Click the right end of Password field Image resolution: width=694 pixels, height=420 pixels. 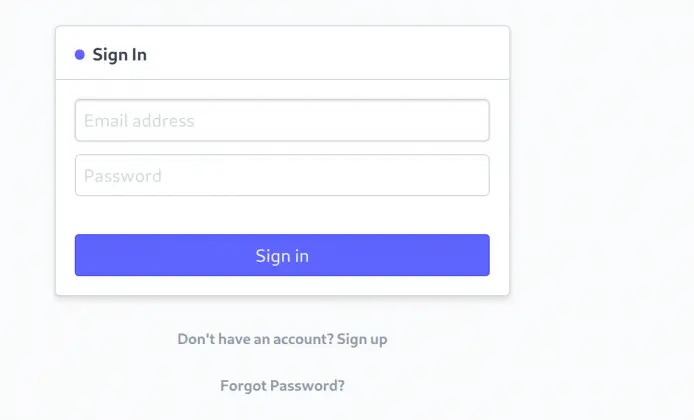pos(470,176)
